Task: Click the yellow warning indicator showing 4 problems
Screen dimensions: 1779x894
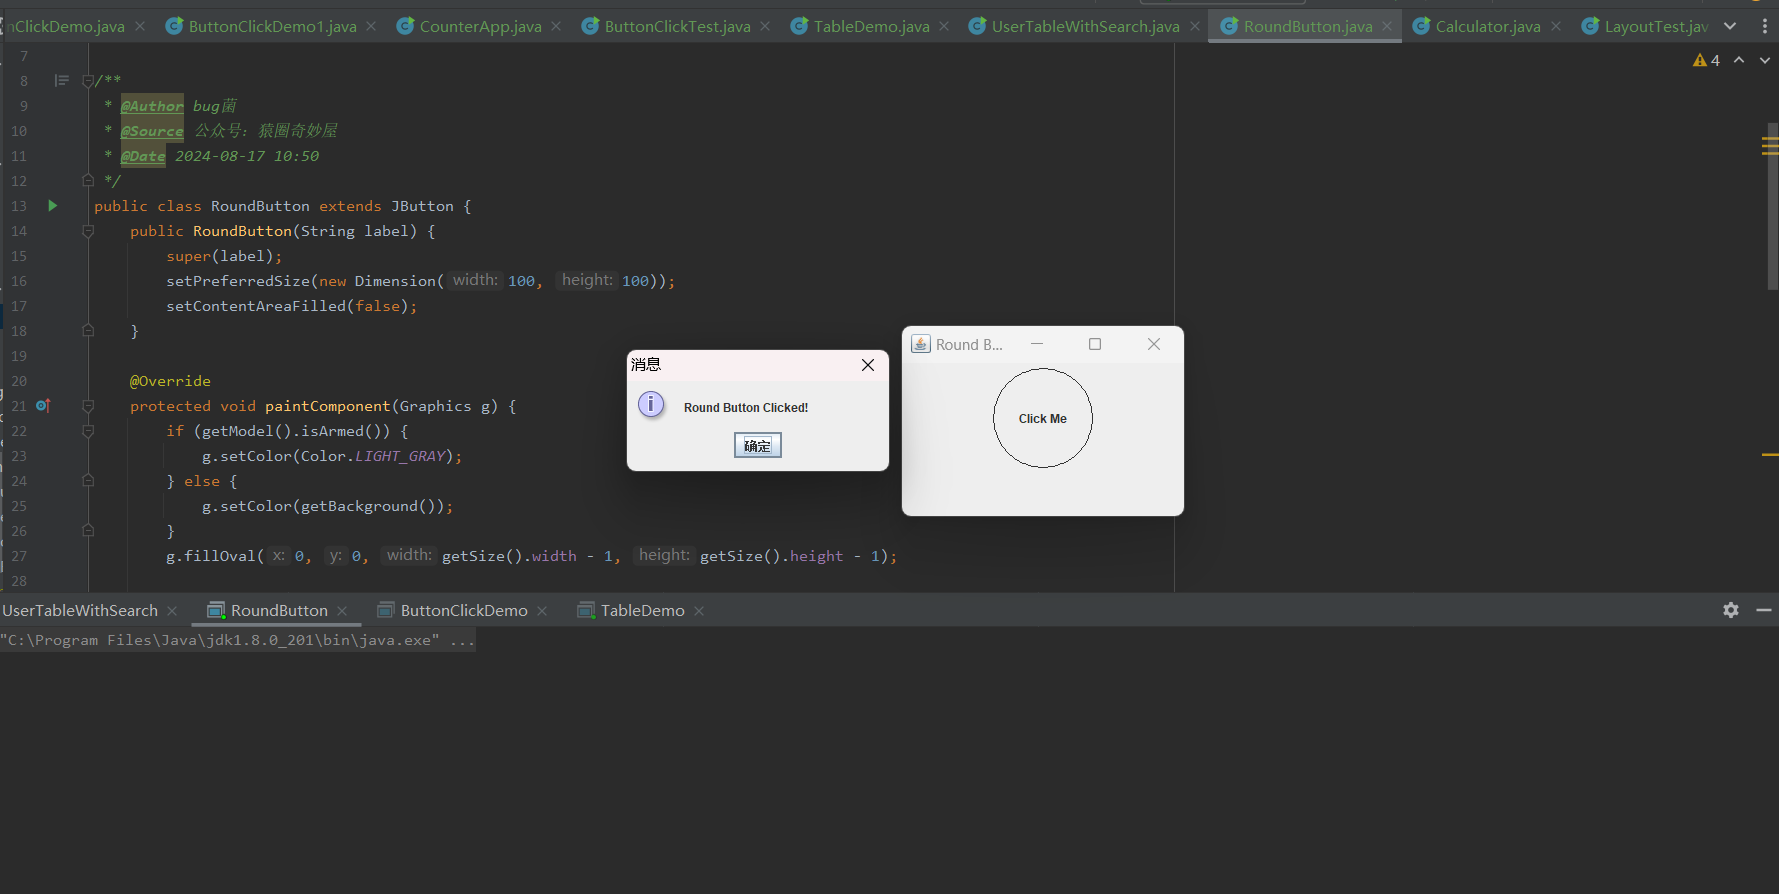Action: [x=1706, y=61]
